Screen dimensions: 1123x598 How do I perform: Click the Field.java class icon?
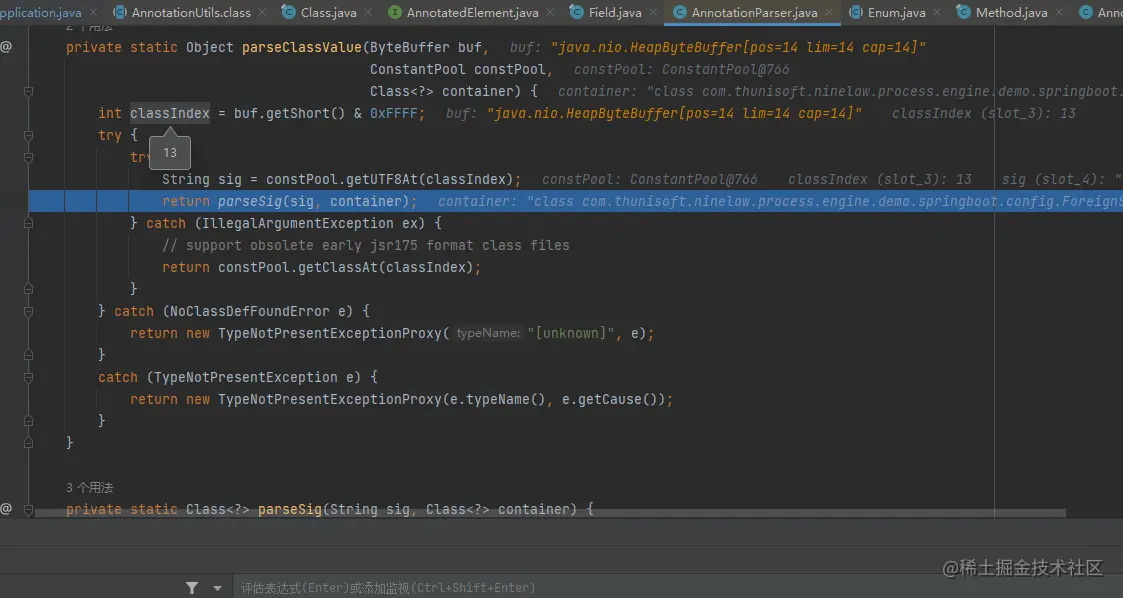(576, 12)
